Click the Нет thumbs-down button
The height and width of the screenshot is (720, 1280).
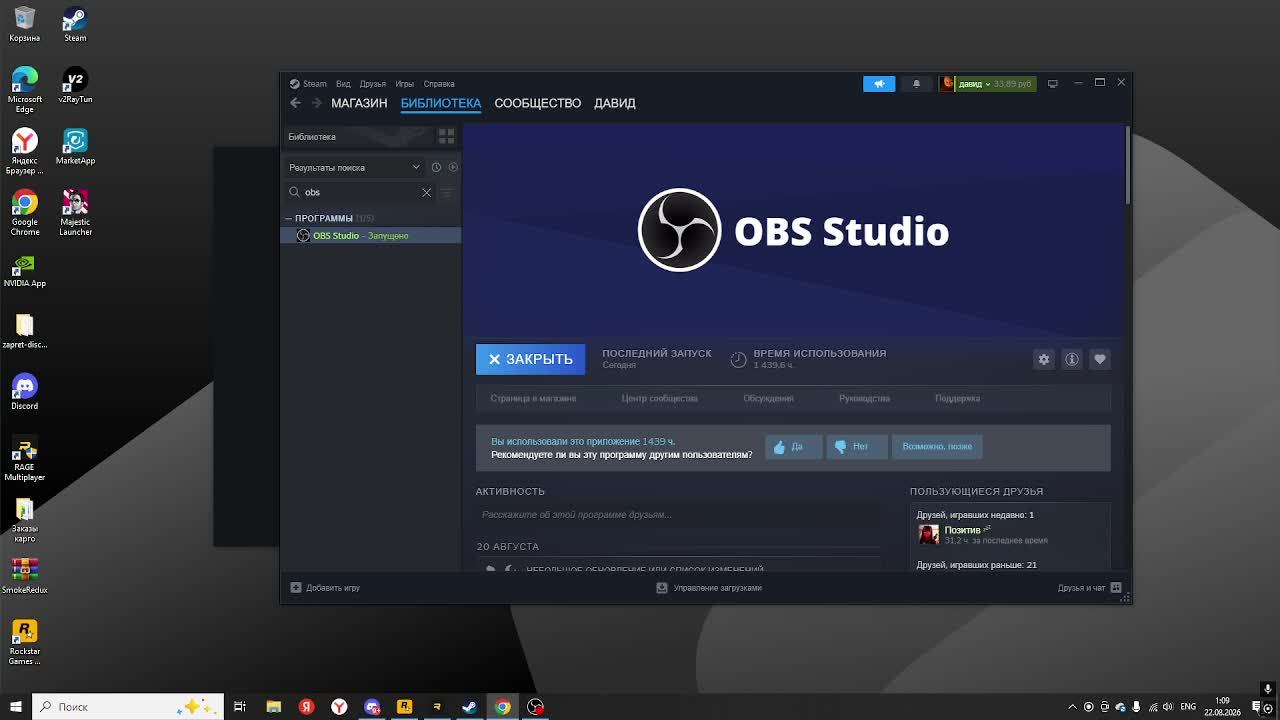tap(856, 447)
